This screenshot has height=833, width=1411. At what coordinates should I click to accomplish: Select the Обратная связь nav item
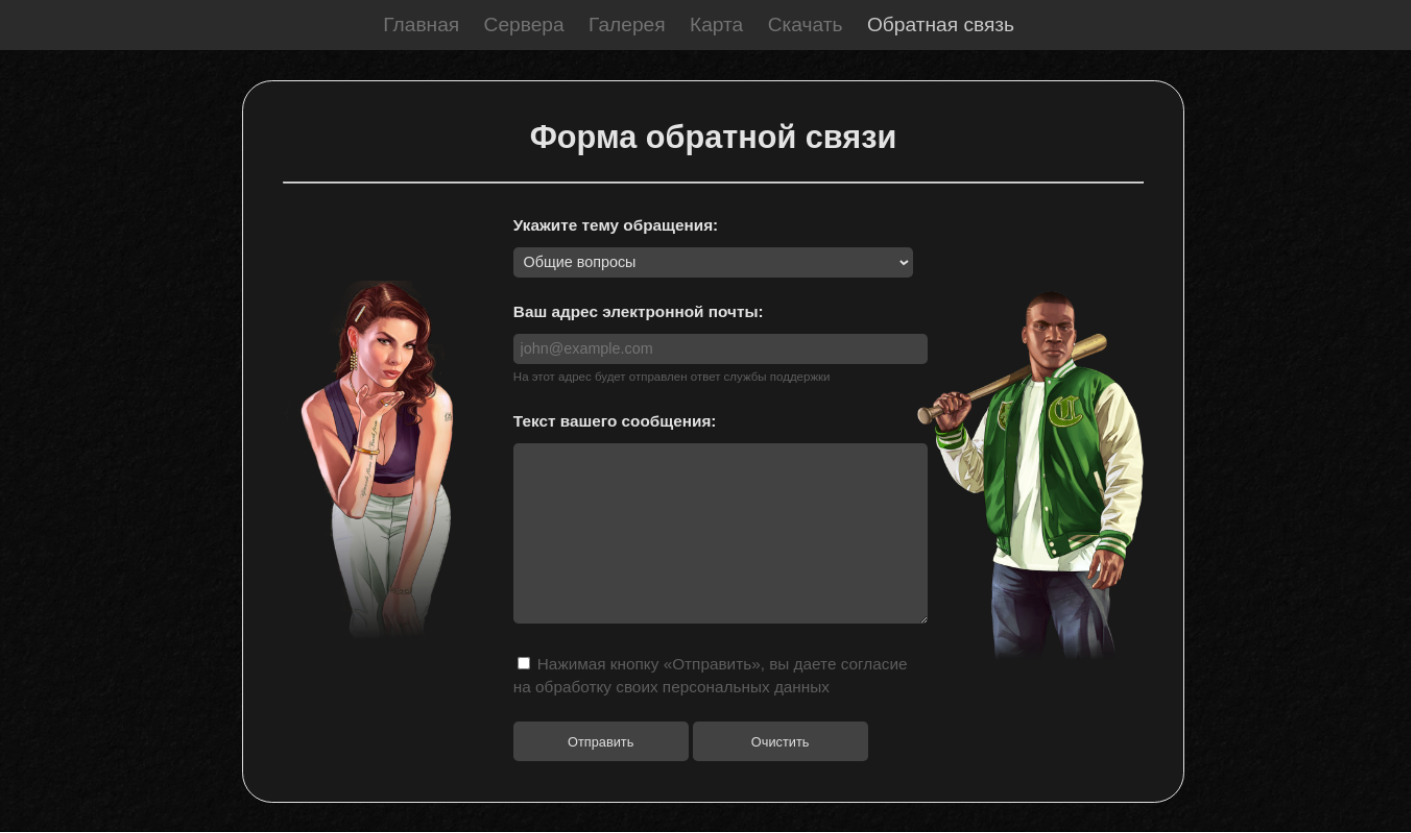(x=940, y=25)
